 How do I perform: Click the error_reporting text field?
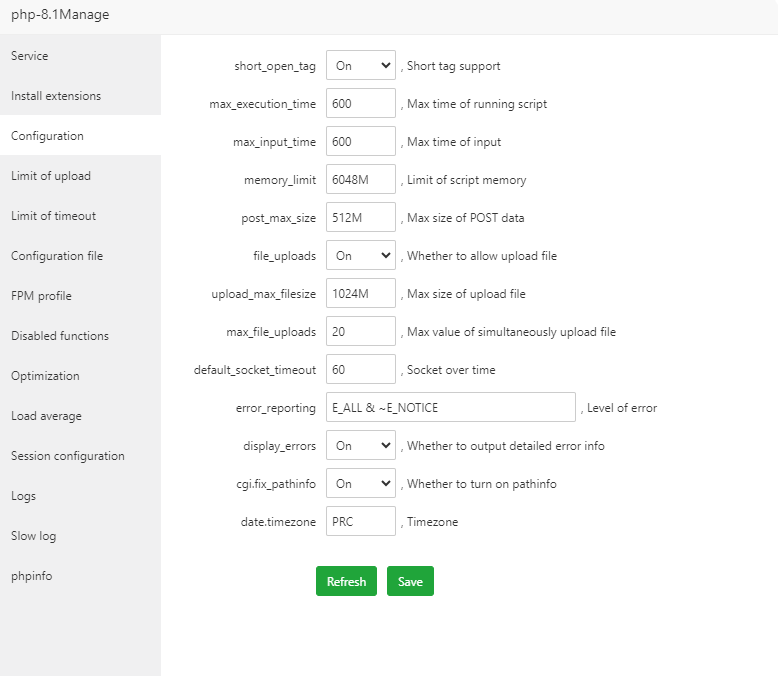pyautogui.click(x=450, y=408)
